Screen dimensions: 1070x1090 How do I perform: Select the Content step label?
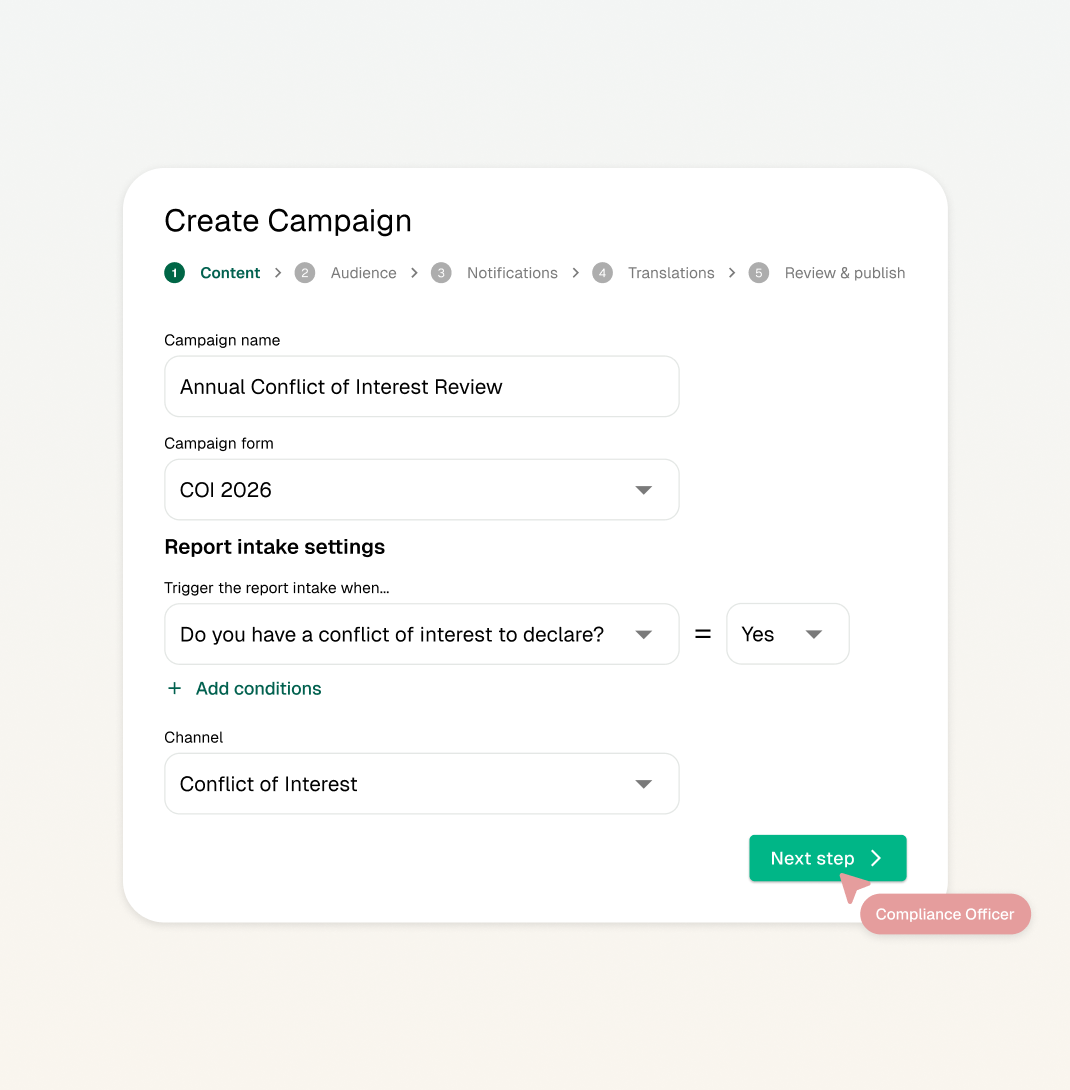coord(230,273)
